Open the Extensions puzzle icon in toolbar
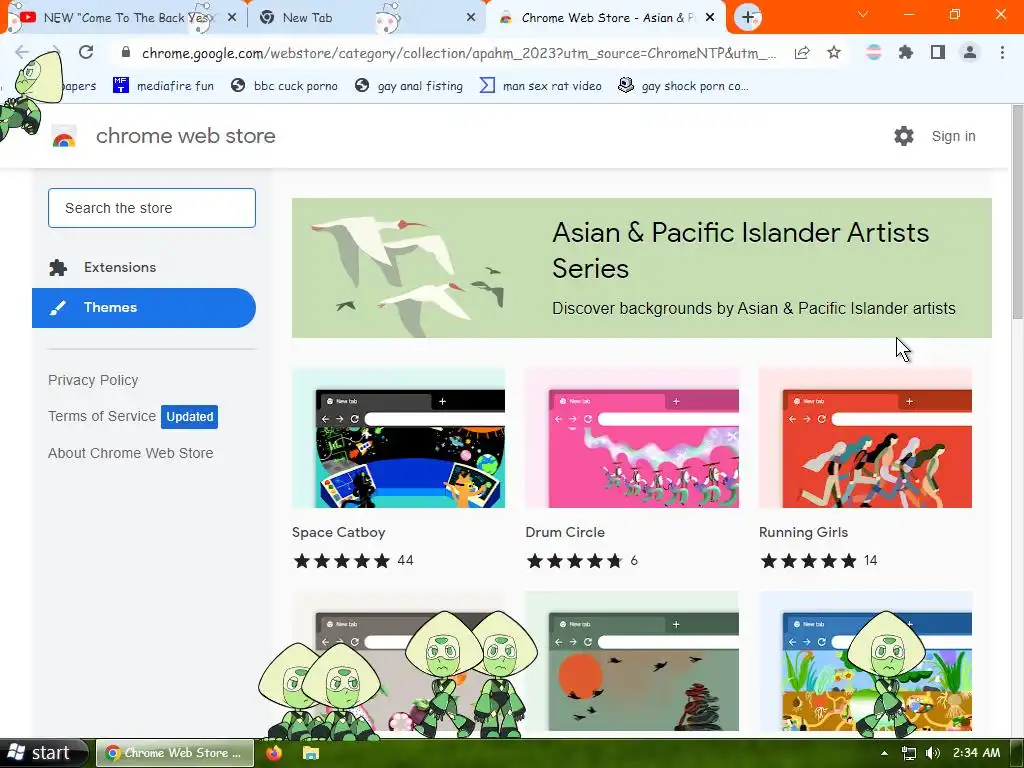This screenshot has width=1024, height=768. coord(906,53)
